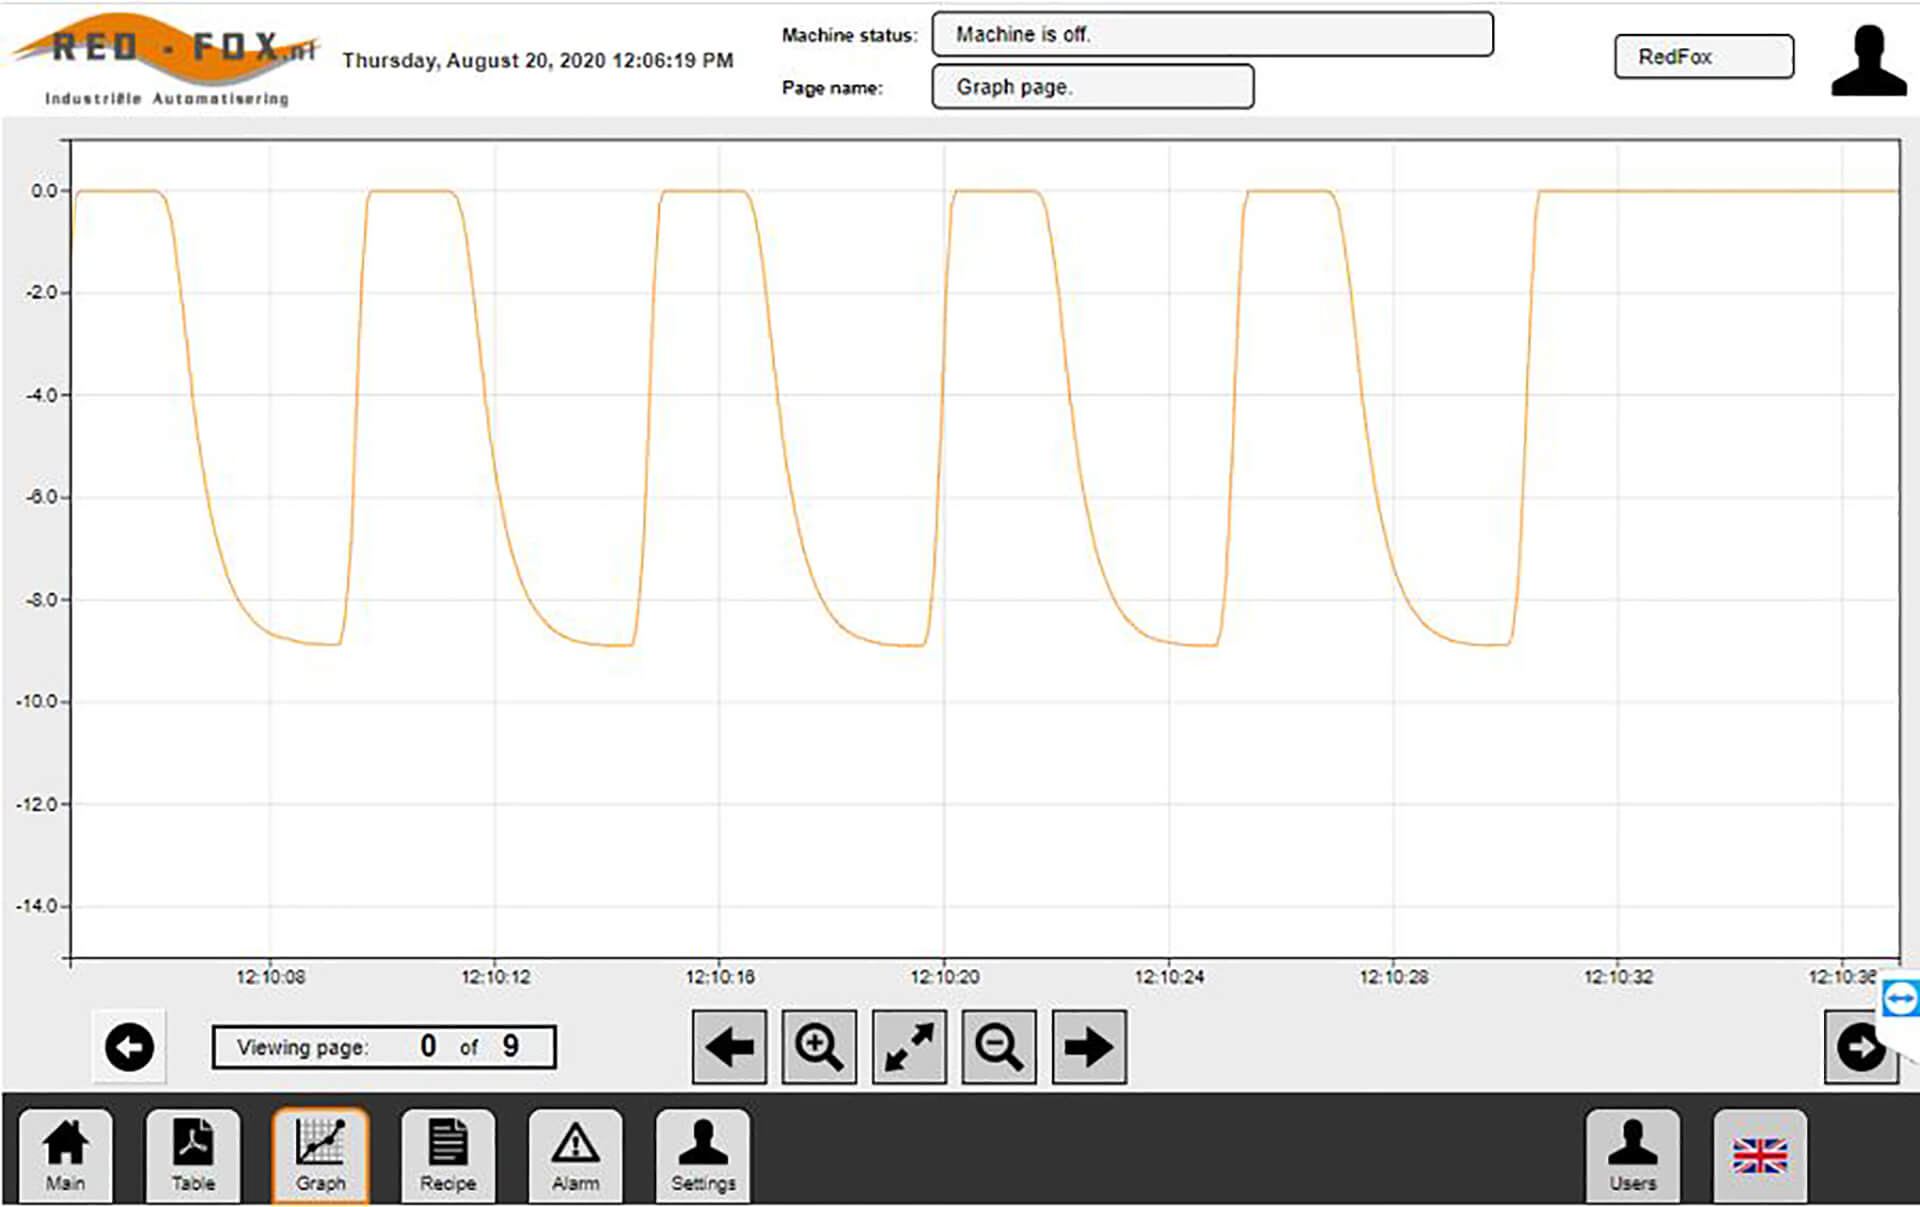Open the Alarm page
Viewport: 1920px width, 1207px height.
(575, 1155)
